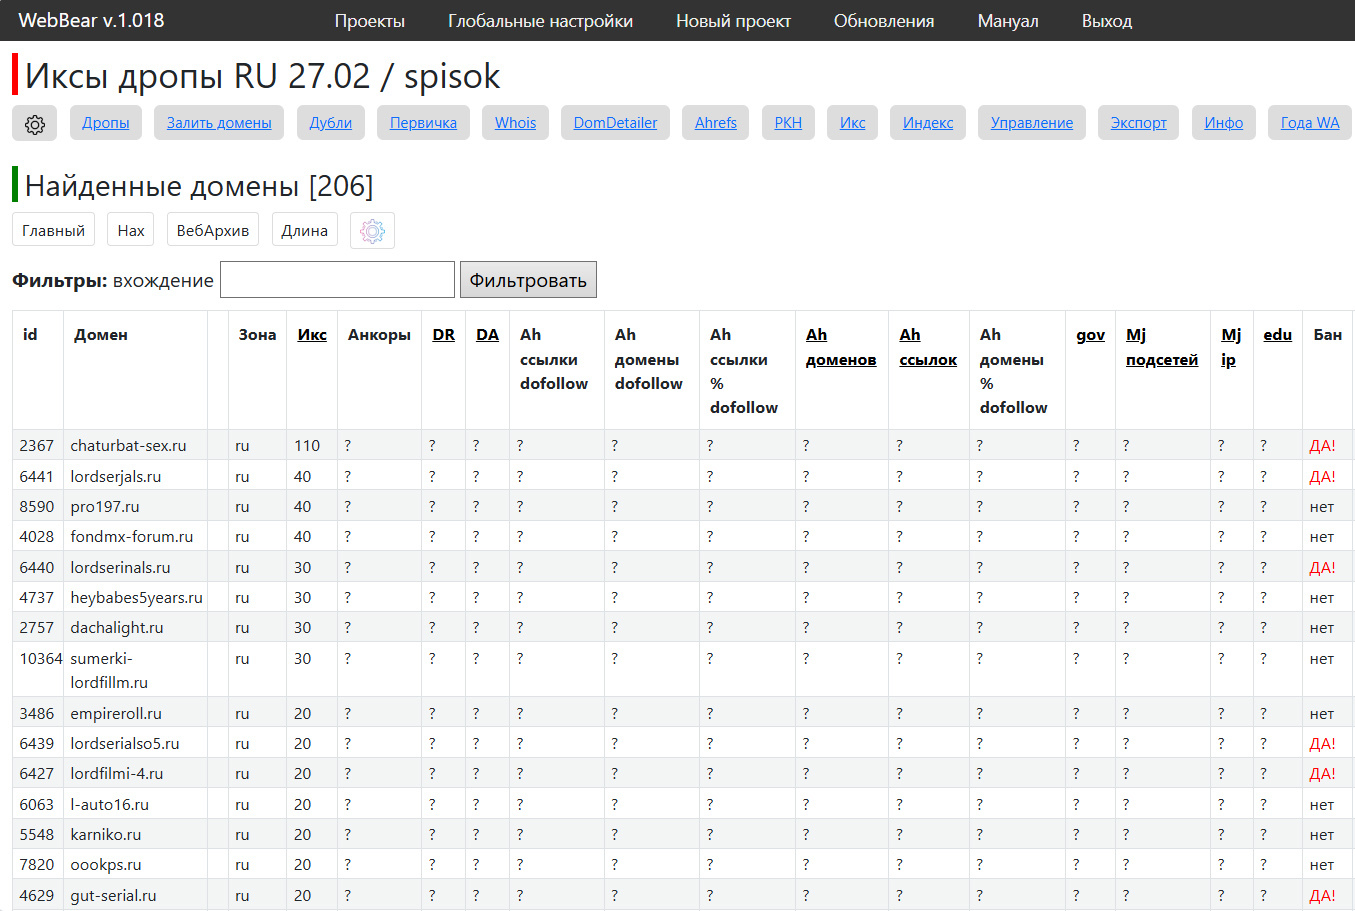Screen dimensions: 1355x911
Task: Open the DomDetailer section
Action: click(615, 123)
